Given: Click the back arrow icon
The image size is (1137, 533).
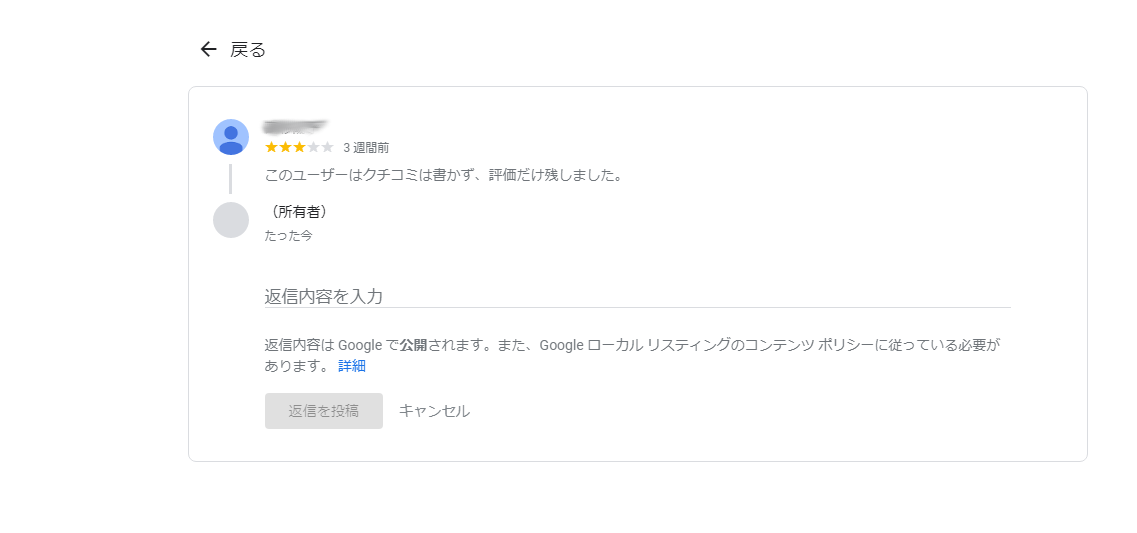Looking at the screenshot, I should pos(208,49).
